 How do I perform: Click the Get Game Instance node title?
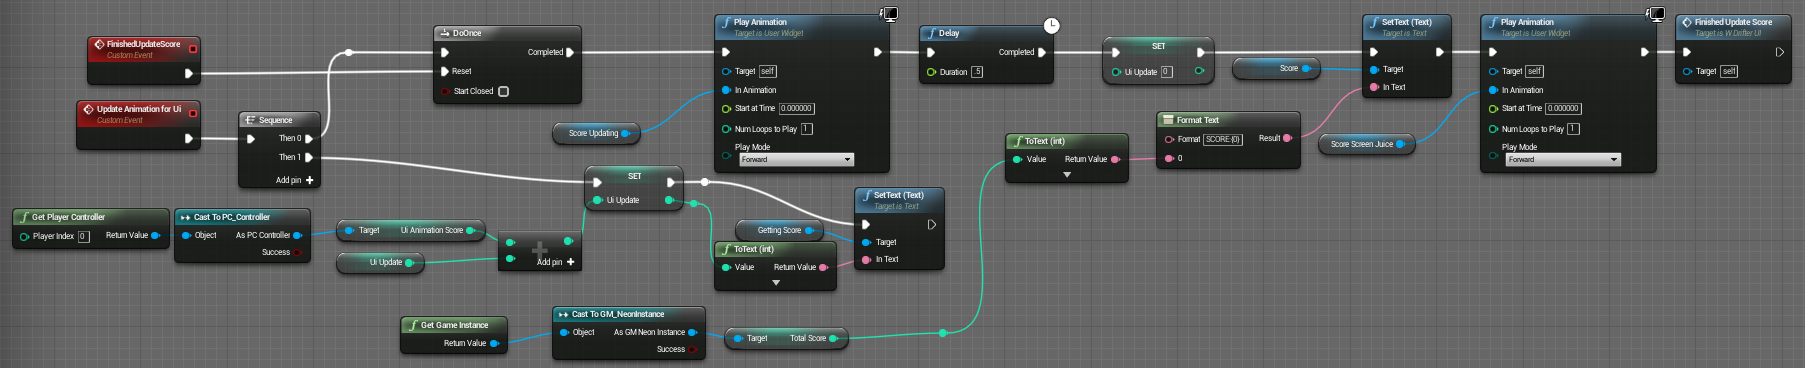pyautogui.click(x=454, y=325)
